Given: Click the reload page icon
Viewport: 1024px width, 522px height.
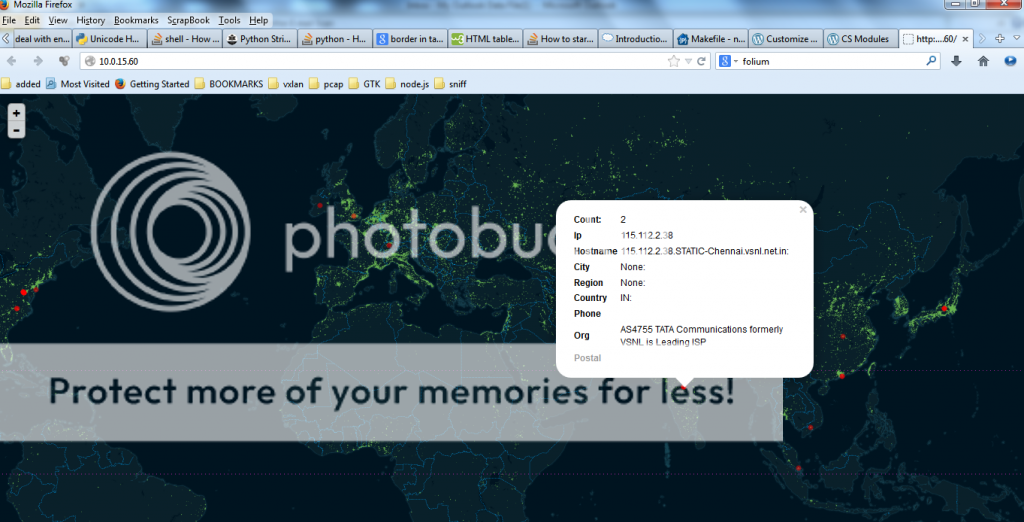Looking at the screenshot, I should point(702,61).
